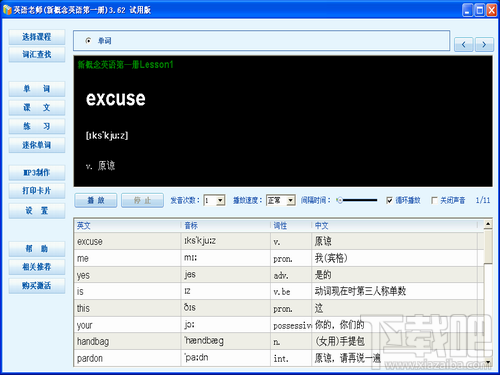Click 购买激活 purchase activation

[37, 286]
